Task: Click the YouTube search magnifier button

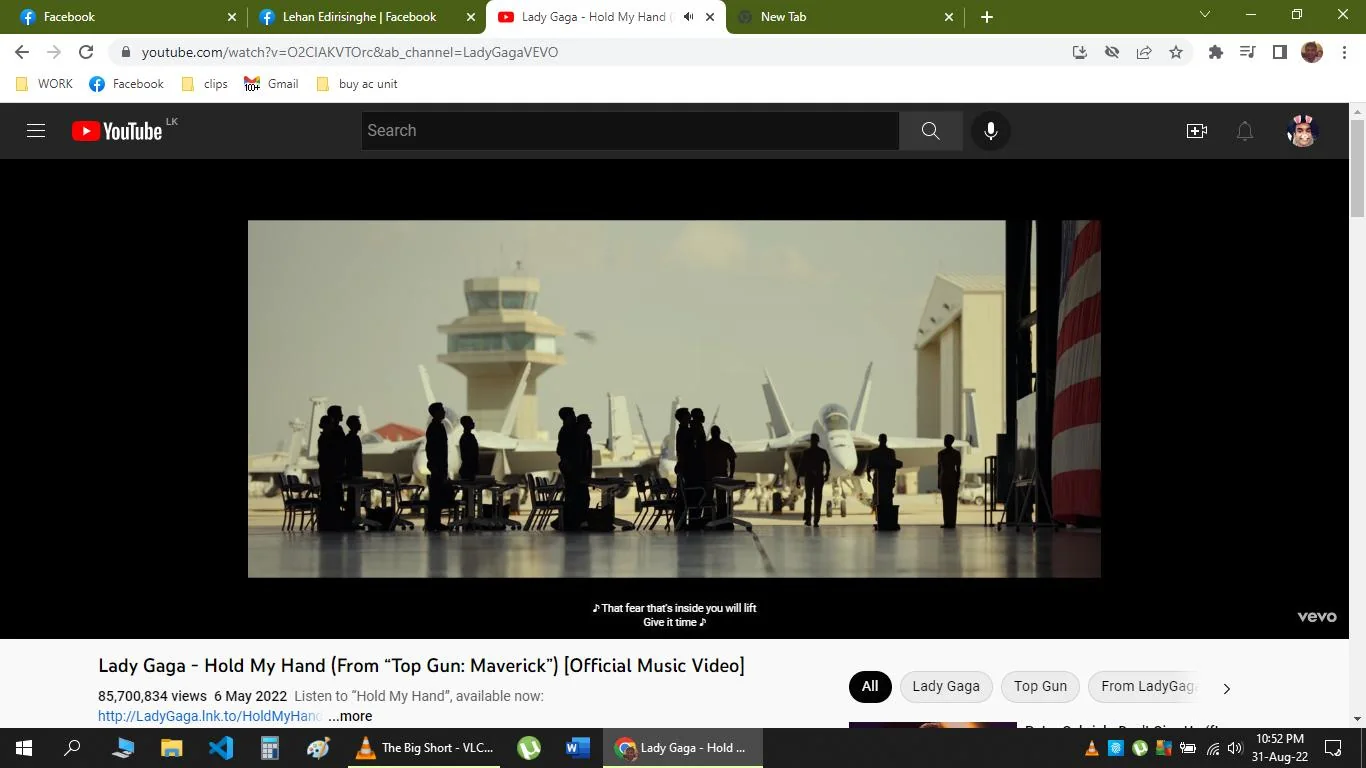Action: pos(931,131)
